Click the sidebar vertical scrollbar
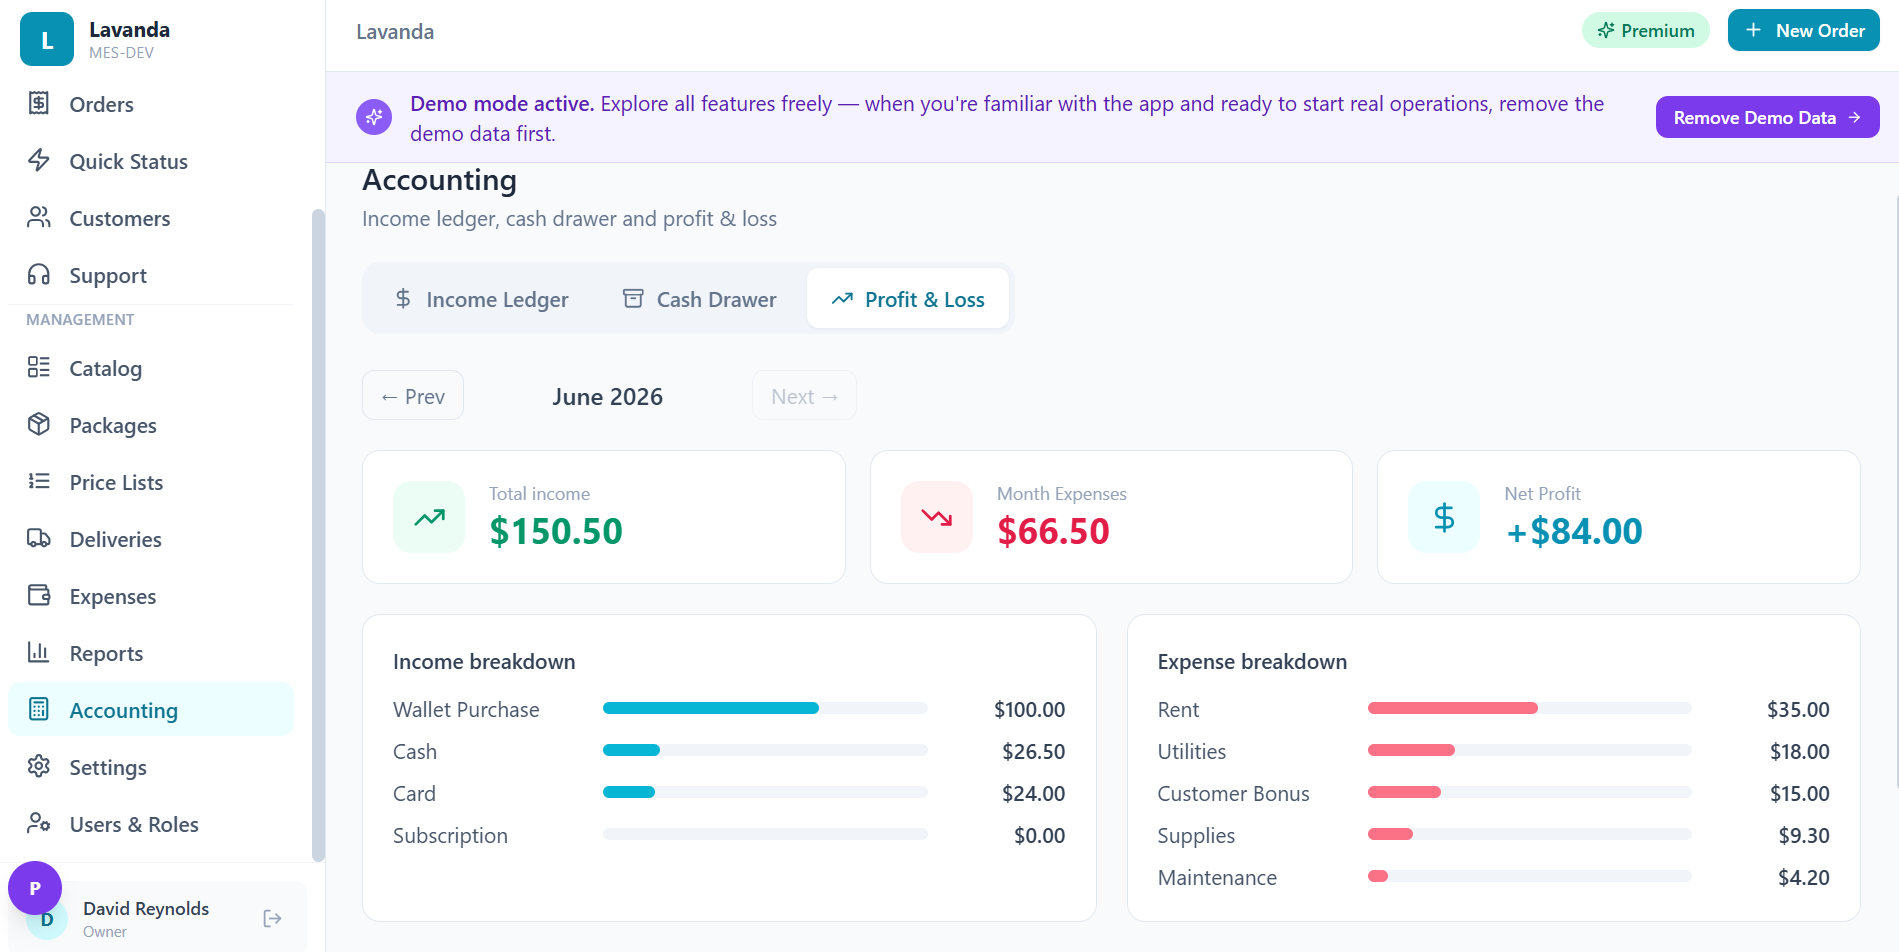1899x952 pixels. (318, 535)
